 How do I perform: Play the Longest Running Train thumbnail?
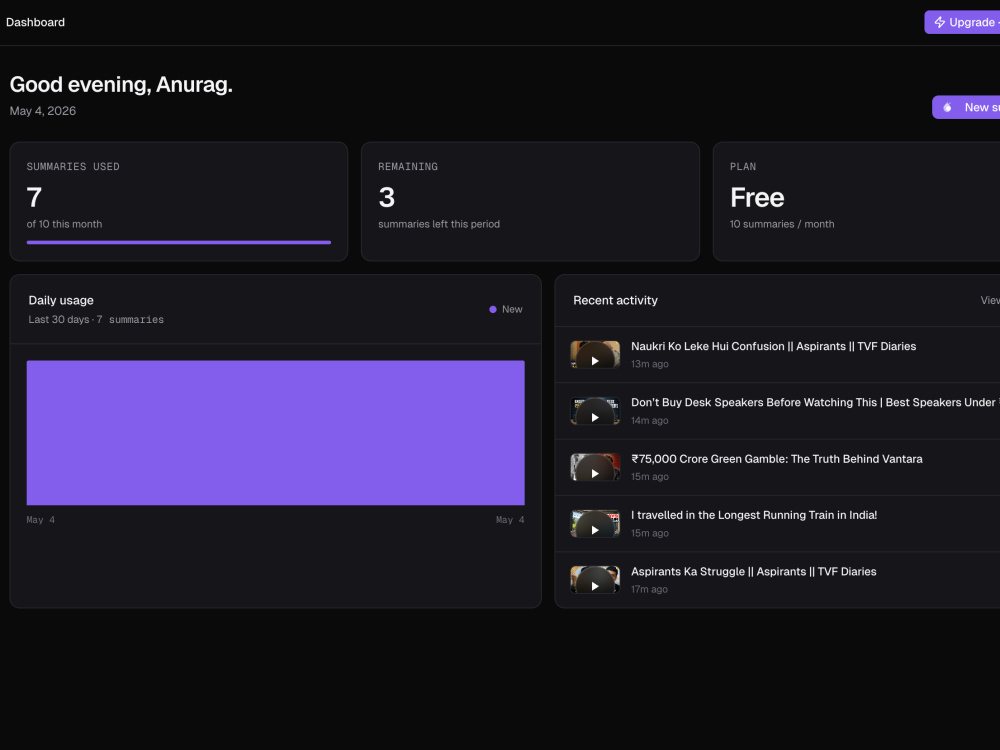coord(595,524)
